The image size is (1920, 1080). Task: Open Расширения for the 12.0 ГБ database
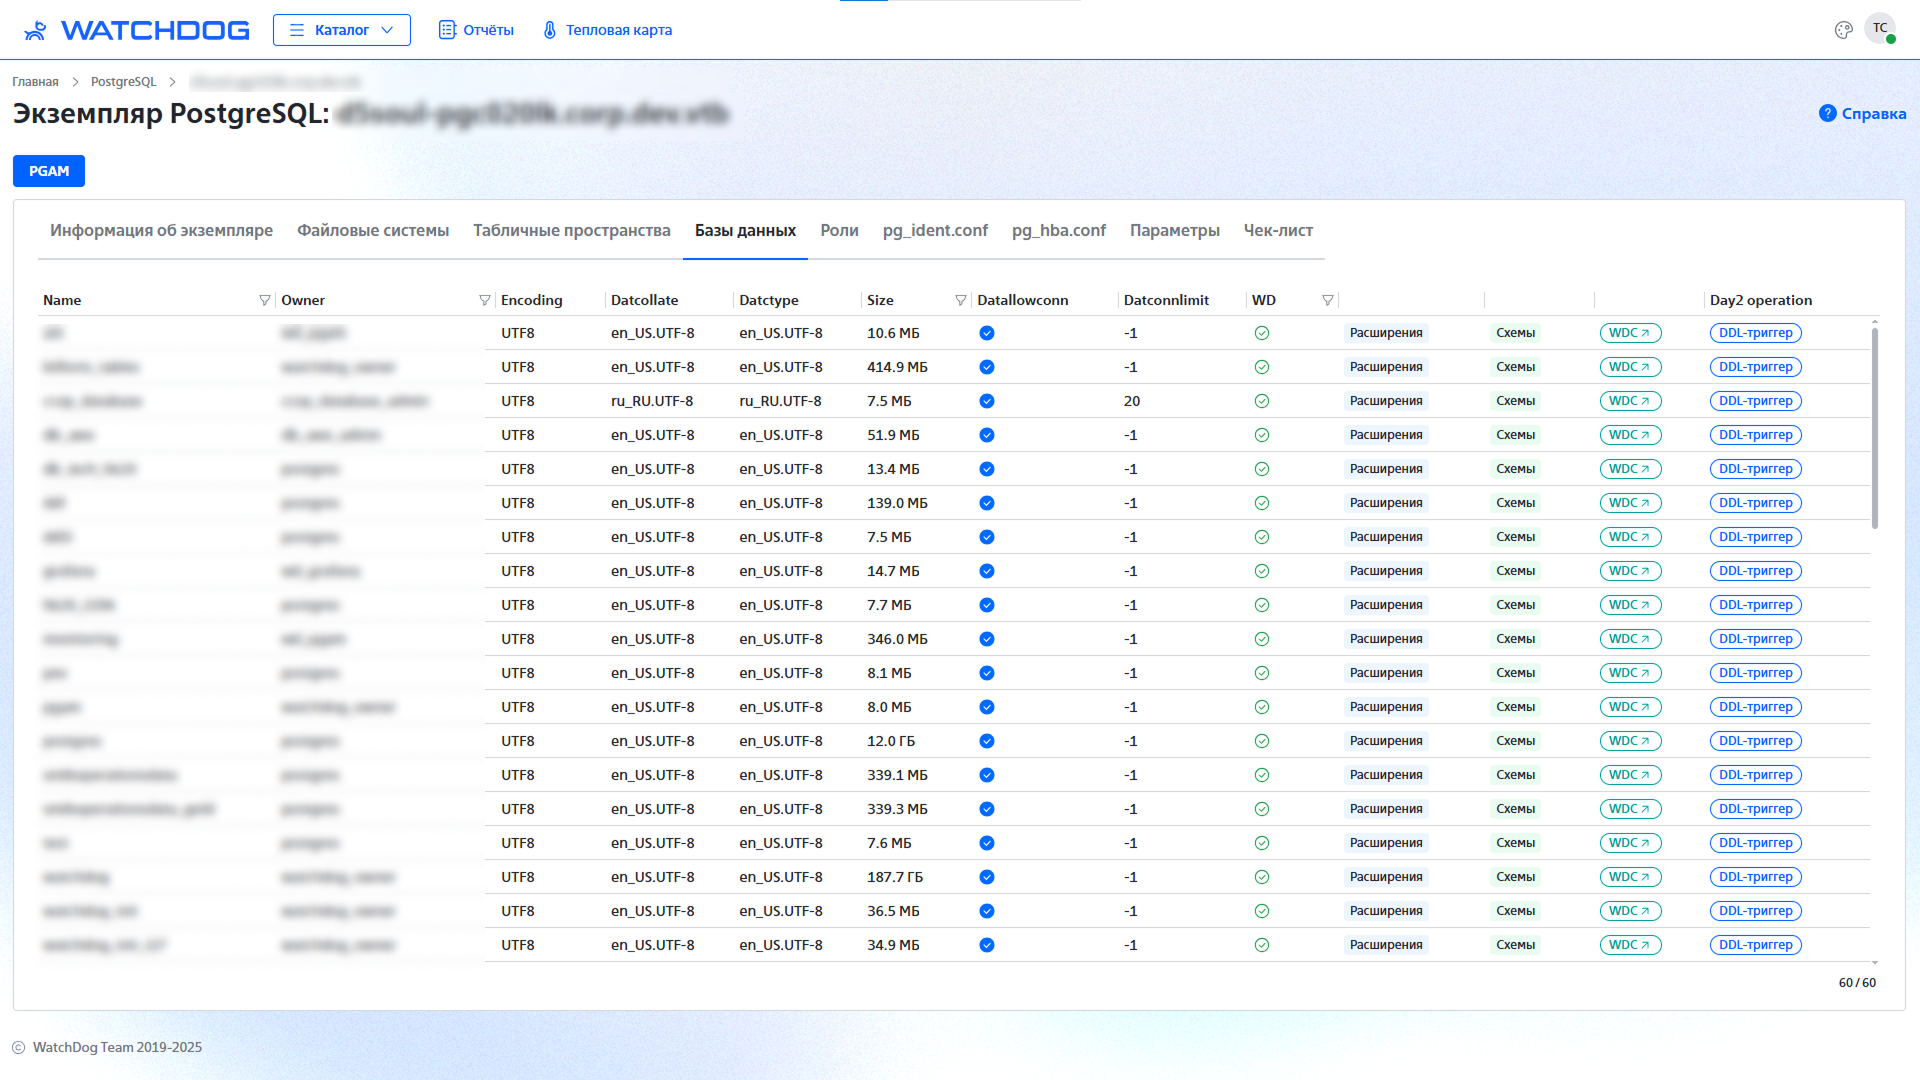pyautogui.click(x=1385, y=741)
